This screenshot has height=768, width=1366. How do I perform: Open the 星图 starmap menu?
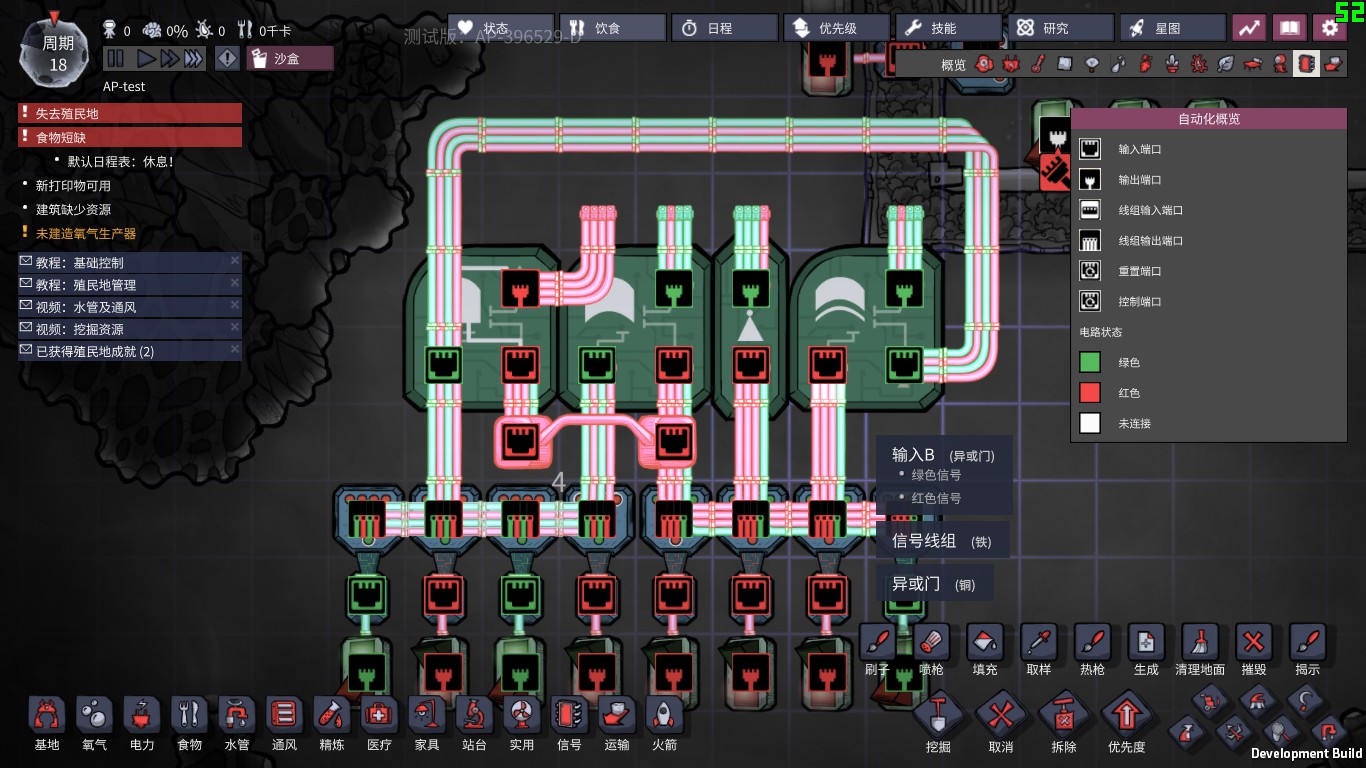click(1172, 28)
